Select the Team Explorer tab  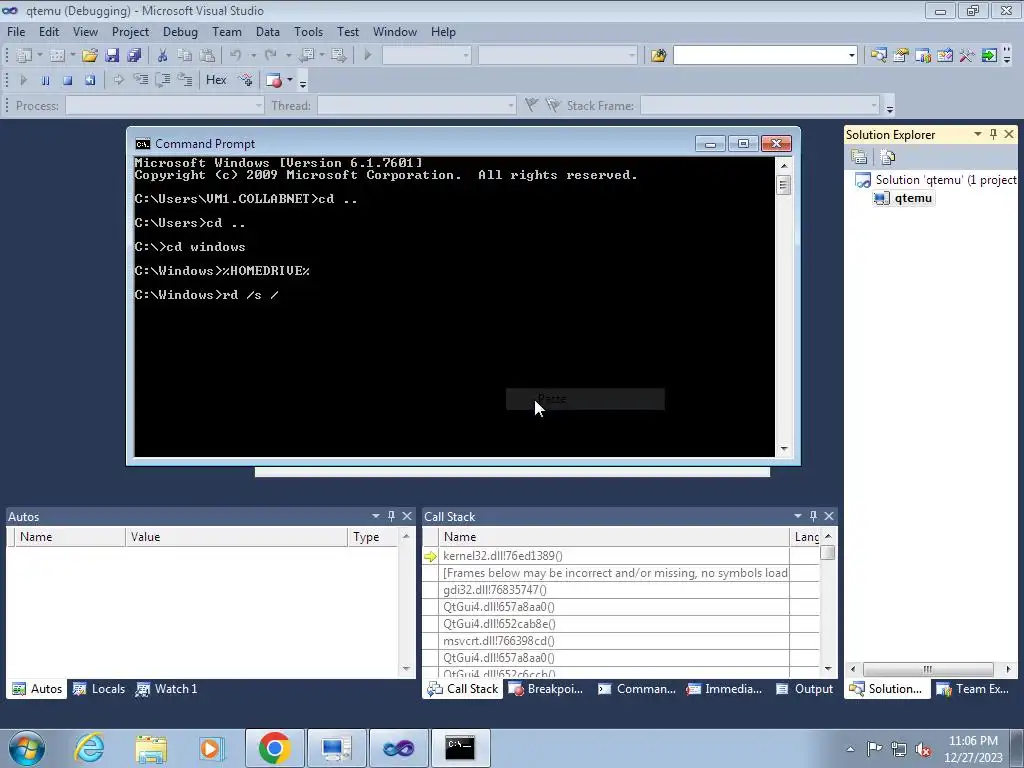(x=973, y=689)
